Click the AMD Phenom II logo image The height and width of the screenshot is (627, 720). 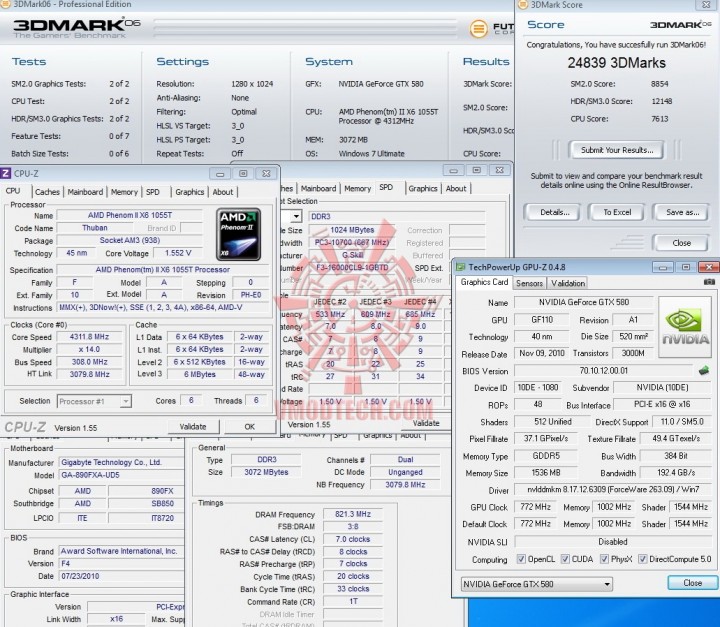(238, 234)
